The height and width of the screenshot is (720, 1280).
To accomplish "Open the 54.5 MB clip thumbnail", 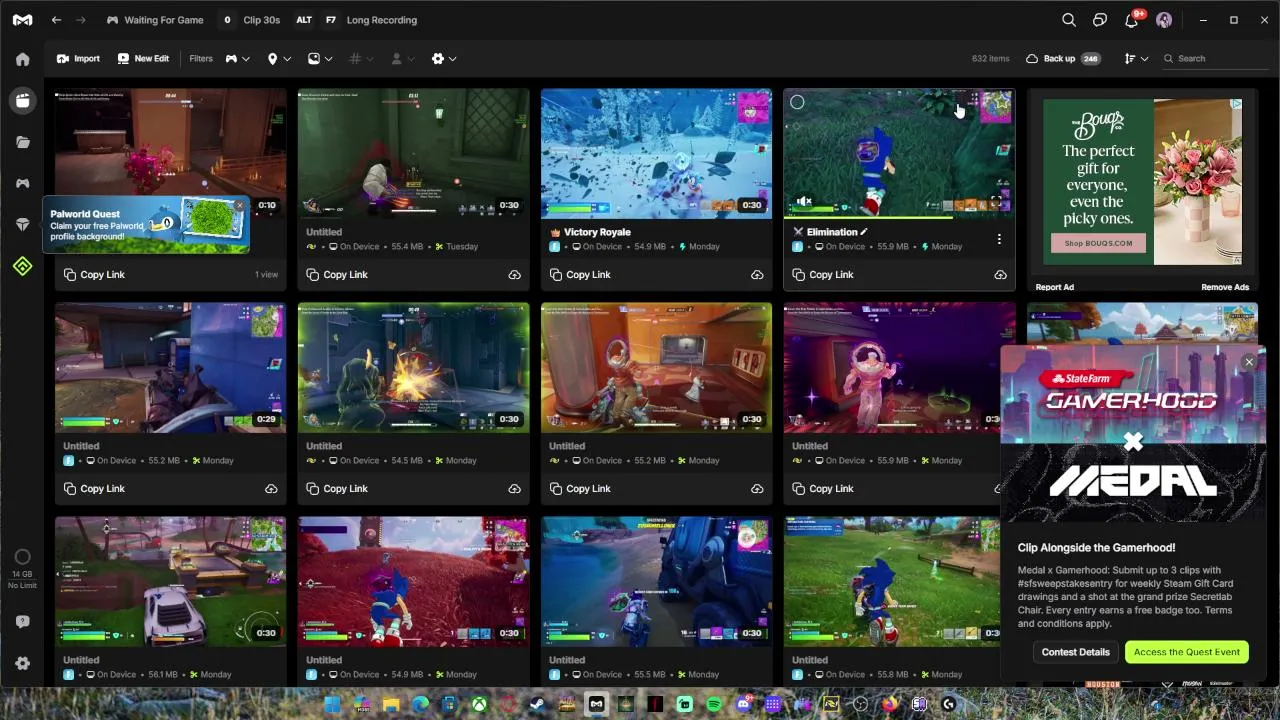I will click(413, 368).
